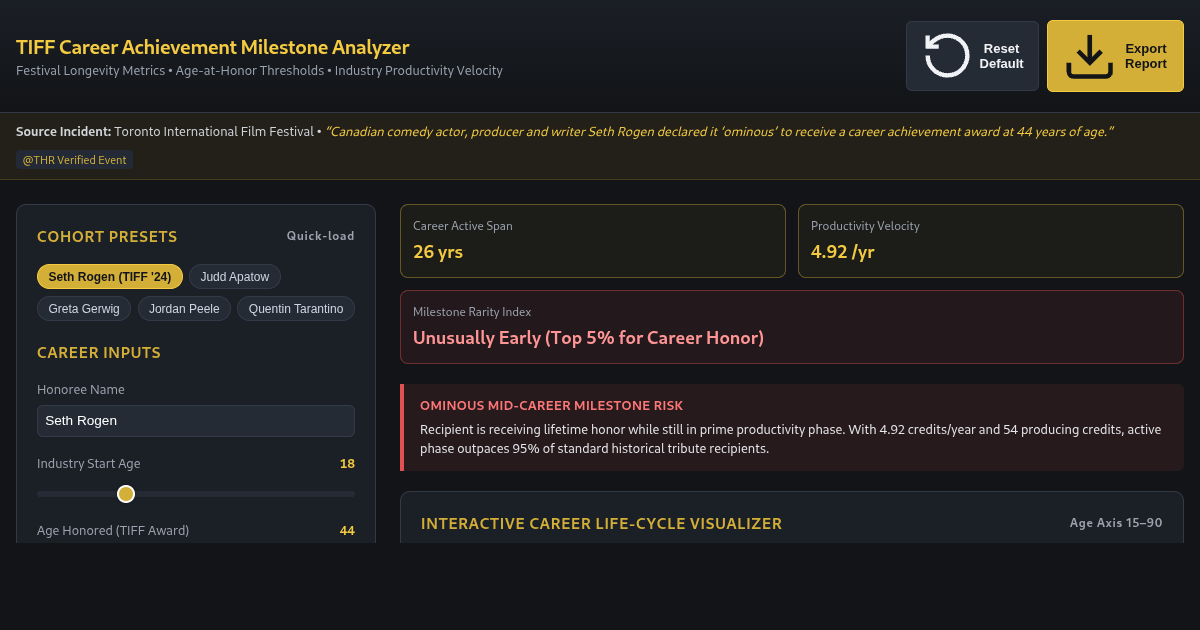Click the Industry Start Age slider handle
The height and width of the screenshot is (630, 1200).
tap(126, 494)
